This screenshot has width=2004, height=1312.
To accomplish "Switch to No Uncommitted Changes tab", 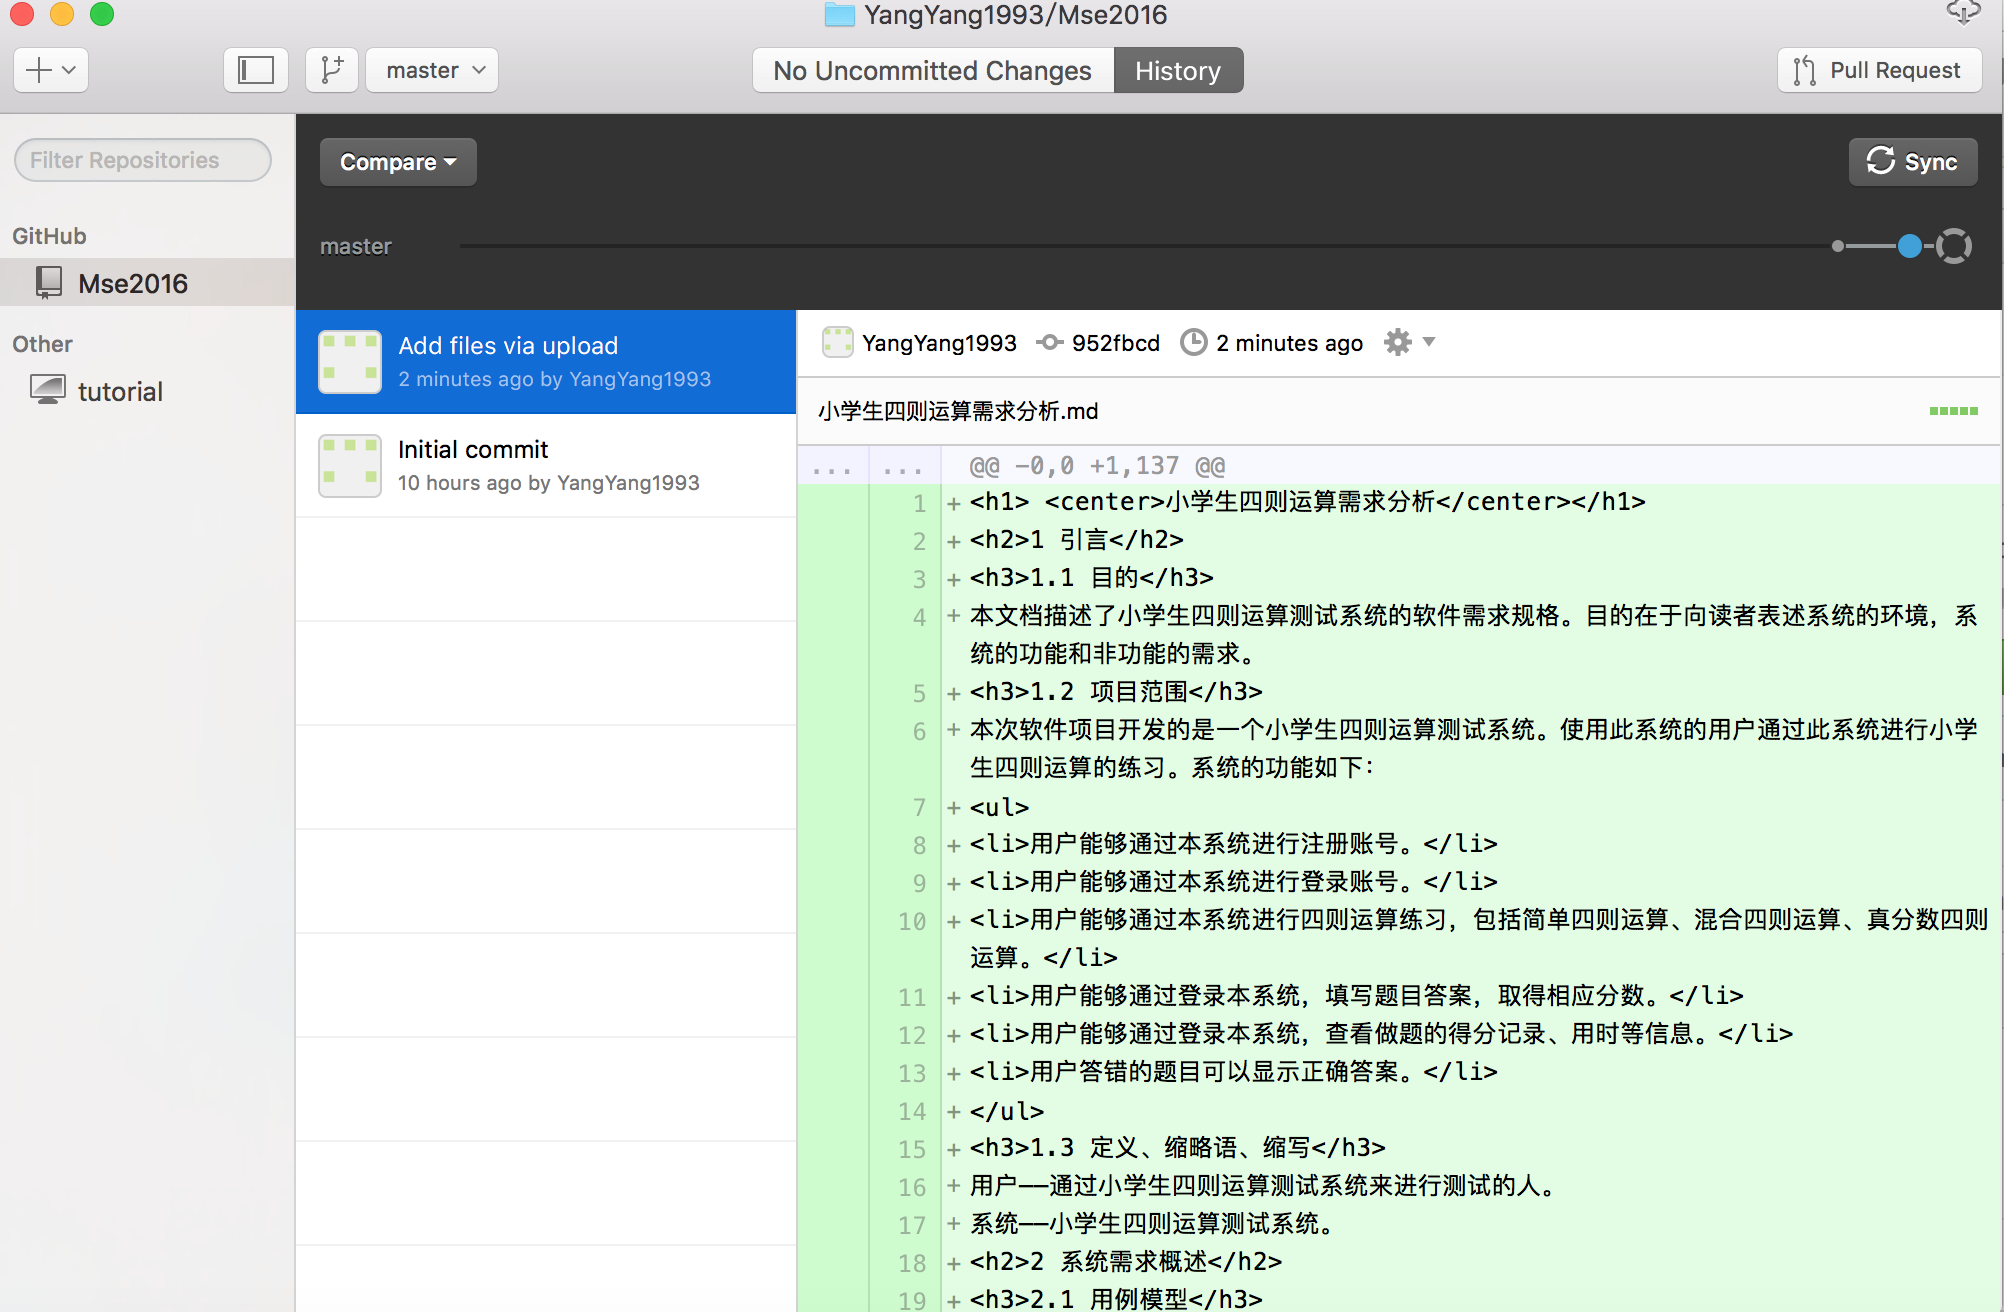I will pos(932,71).
